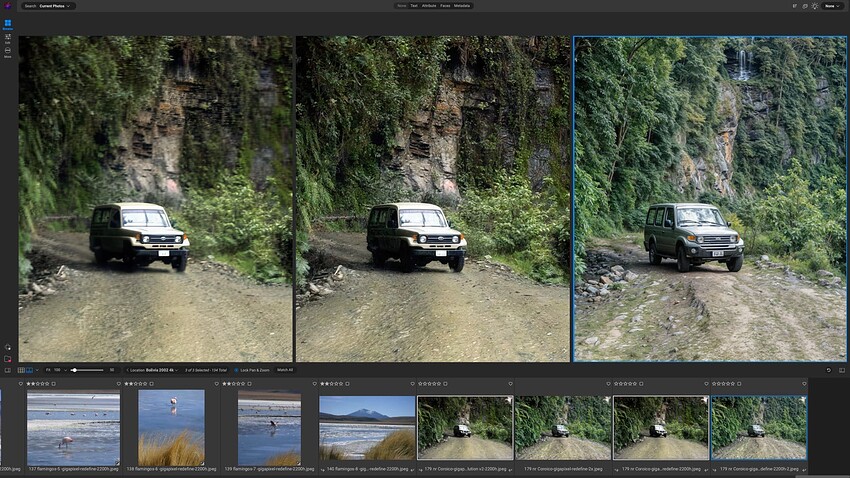
Task: Click the sort order icon in top bar
Action: [x=795, y=6]
